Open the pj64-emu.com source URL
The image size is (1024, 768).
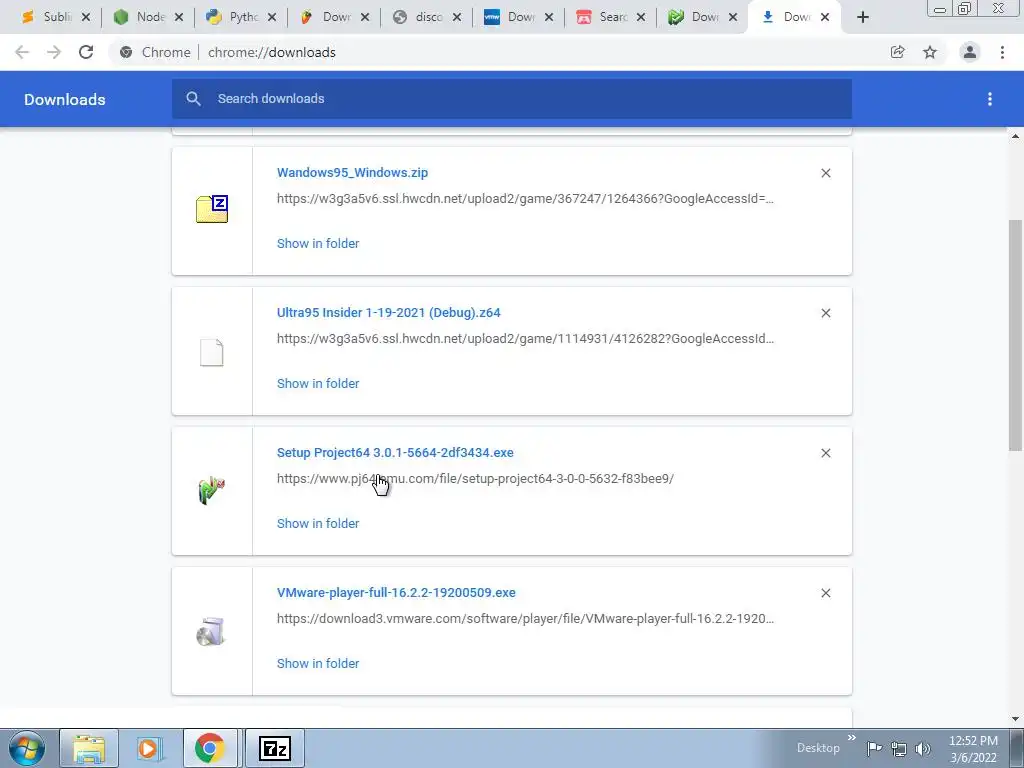pyautogui.click(x=475, y=479)
